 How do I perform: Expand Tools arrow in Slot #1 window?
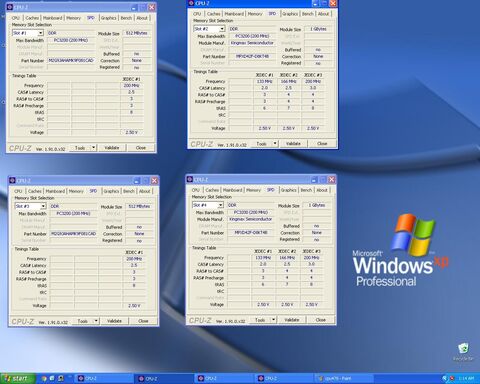click(94, 148)
